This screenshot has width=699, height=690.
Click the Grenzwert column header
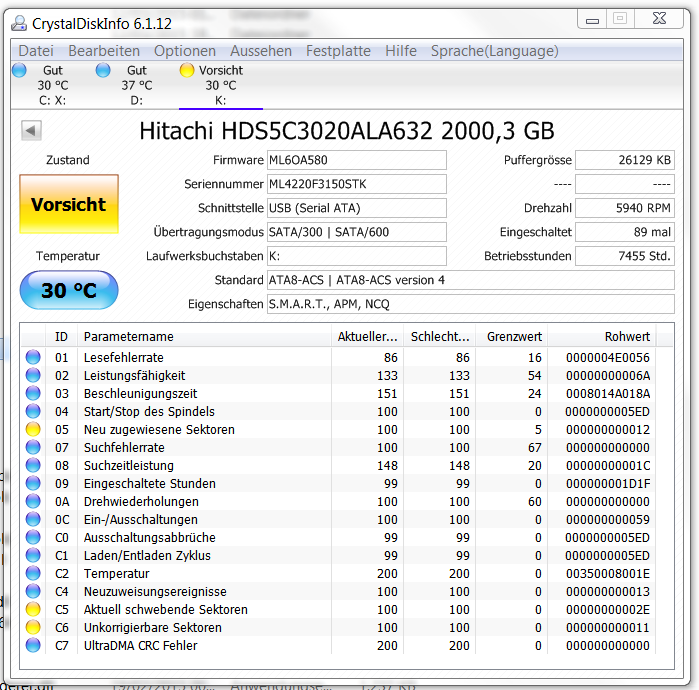coord(512,337)
